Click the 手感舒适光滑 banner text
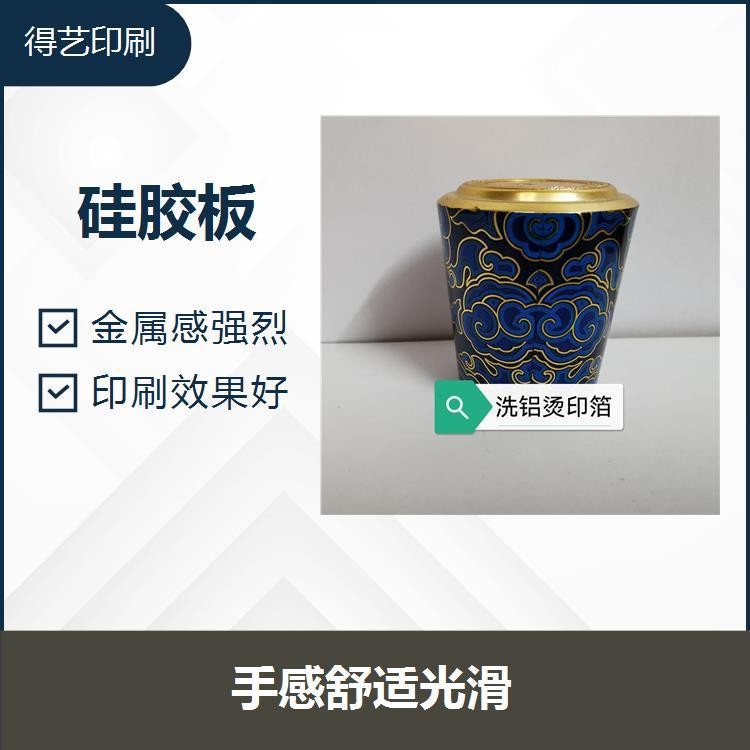The width and height of the screenshot is (750, 750). [372, 688]
